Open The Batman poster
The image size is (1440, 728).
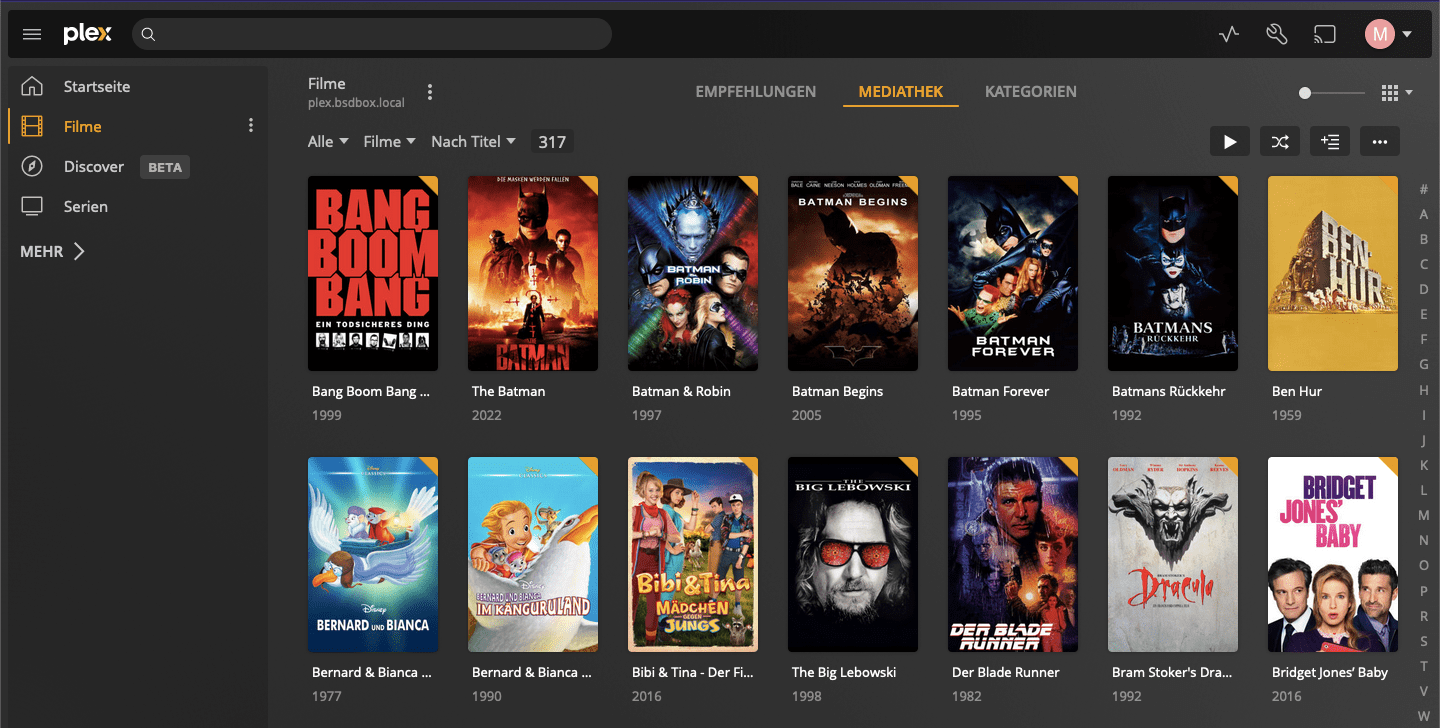click(x=533, y=273)
